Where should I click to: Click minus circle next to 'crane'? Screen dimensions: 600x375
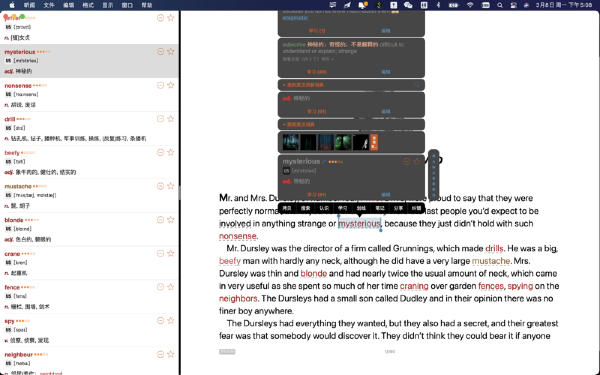click(x=160, y=254)
